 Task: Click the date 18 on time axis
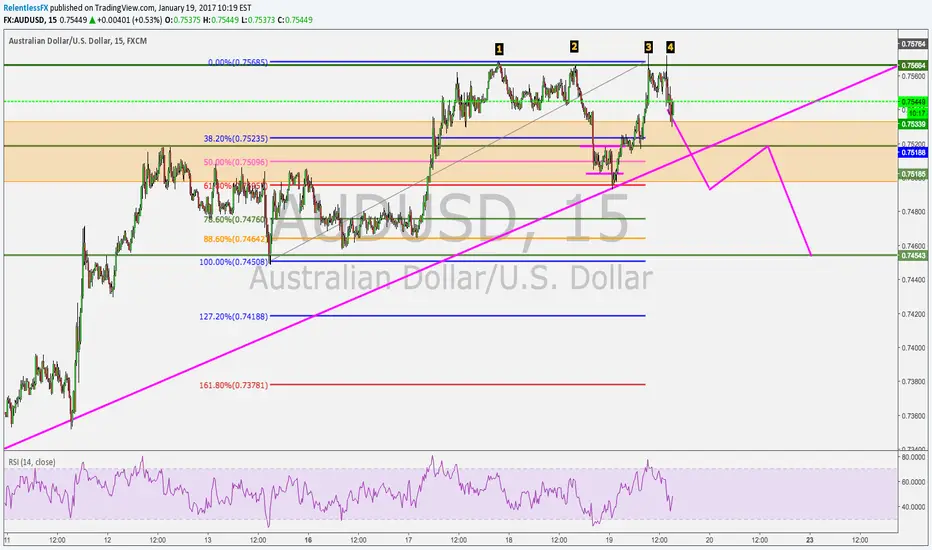pyautogui.click(x=509, y=540)
